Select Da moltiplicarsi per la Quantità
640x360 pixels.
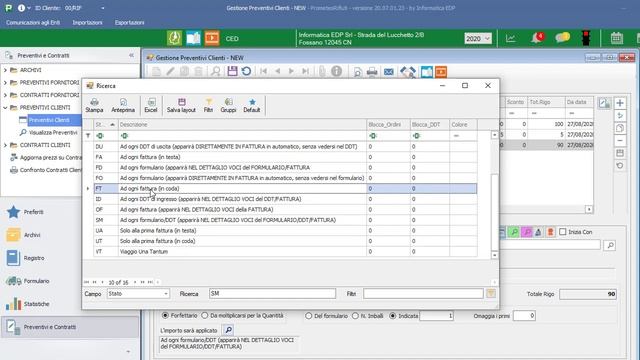205,316
